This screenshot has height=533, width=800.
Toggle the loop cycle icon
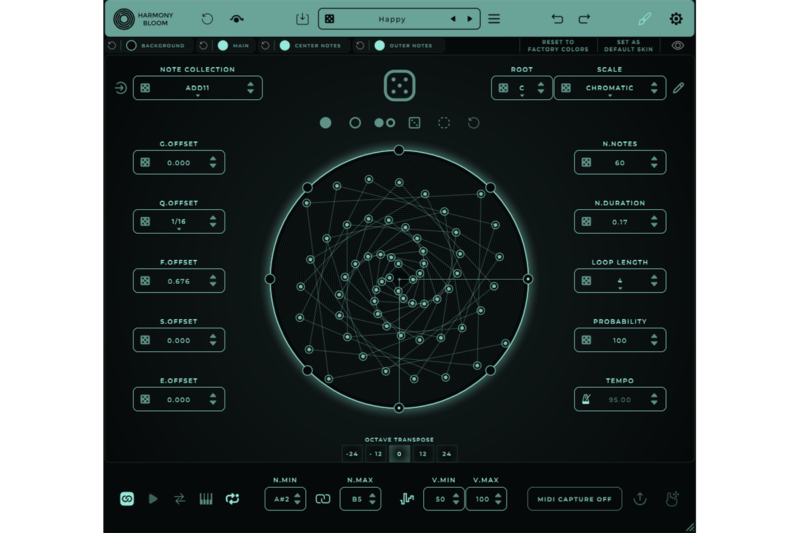click(x=232, y=498)
